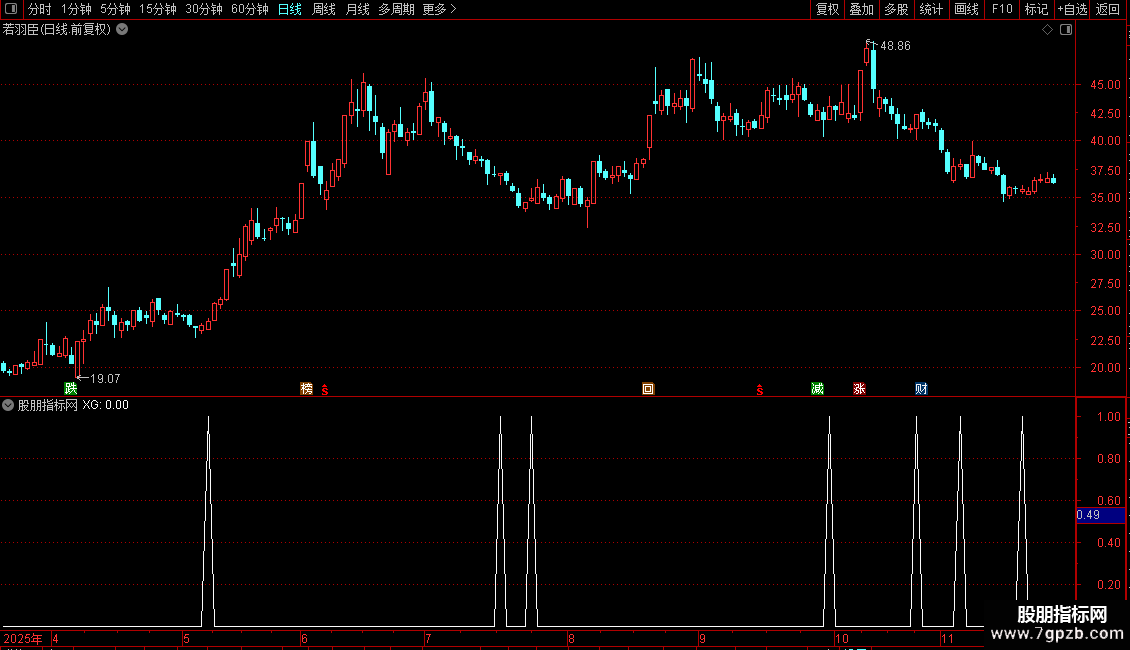This screenshot has width=1130, height=650.
Task: Select the 1分钟 period
Action: tap(76, 9)
